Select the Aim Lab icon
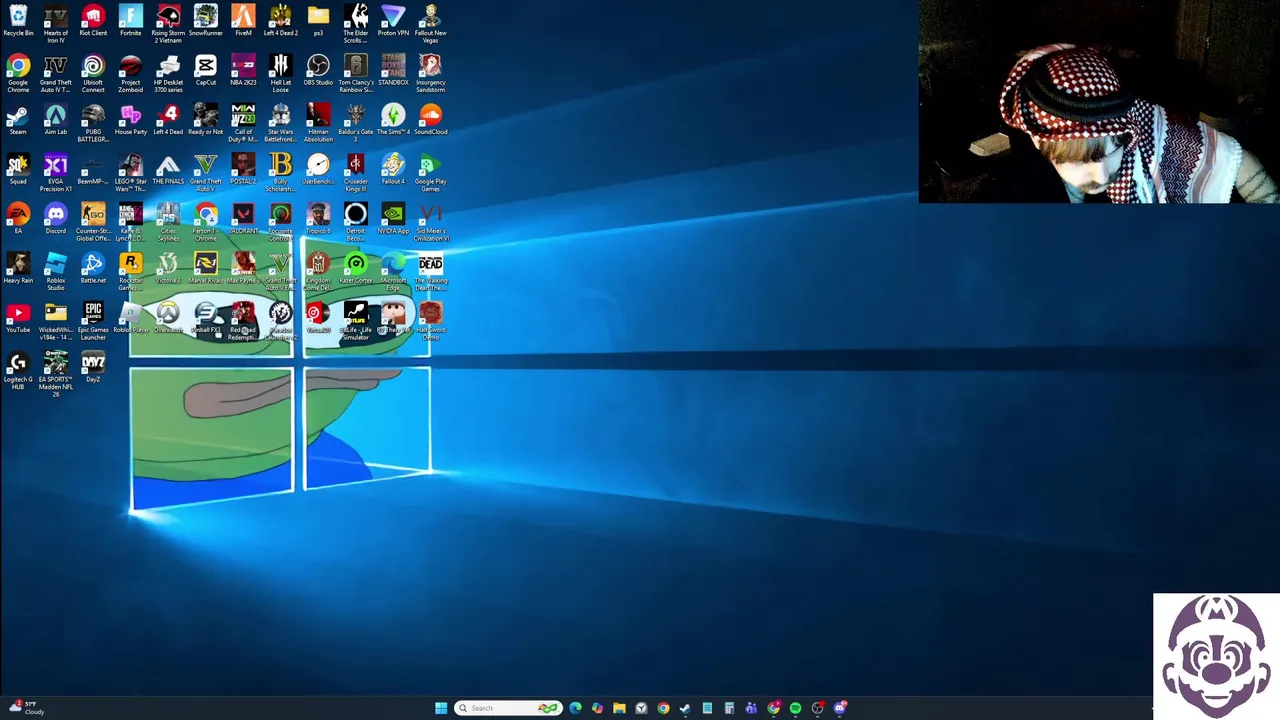 56,121
